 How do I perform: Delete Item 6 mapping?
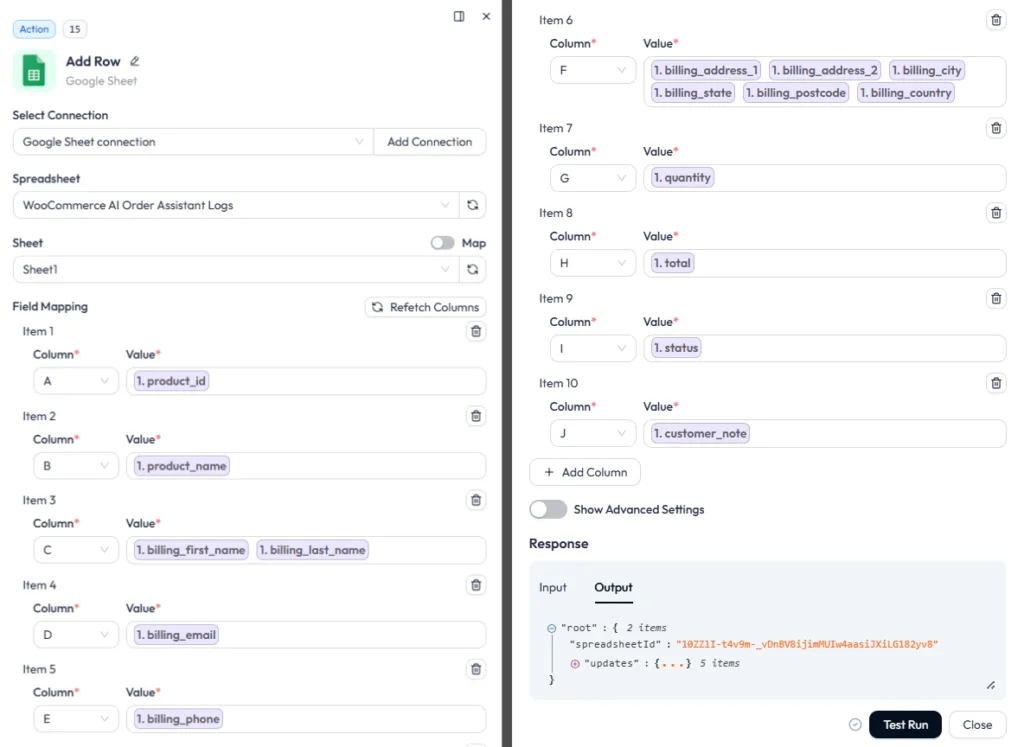[996, 20]
